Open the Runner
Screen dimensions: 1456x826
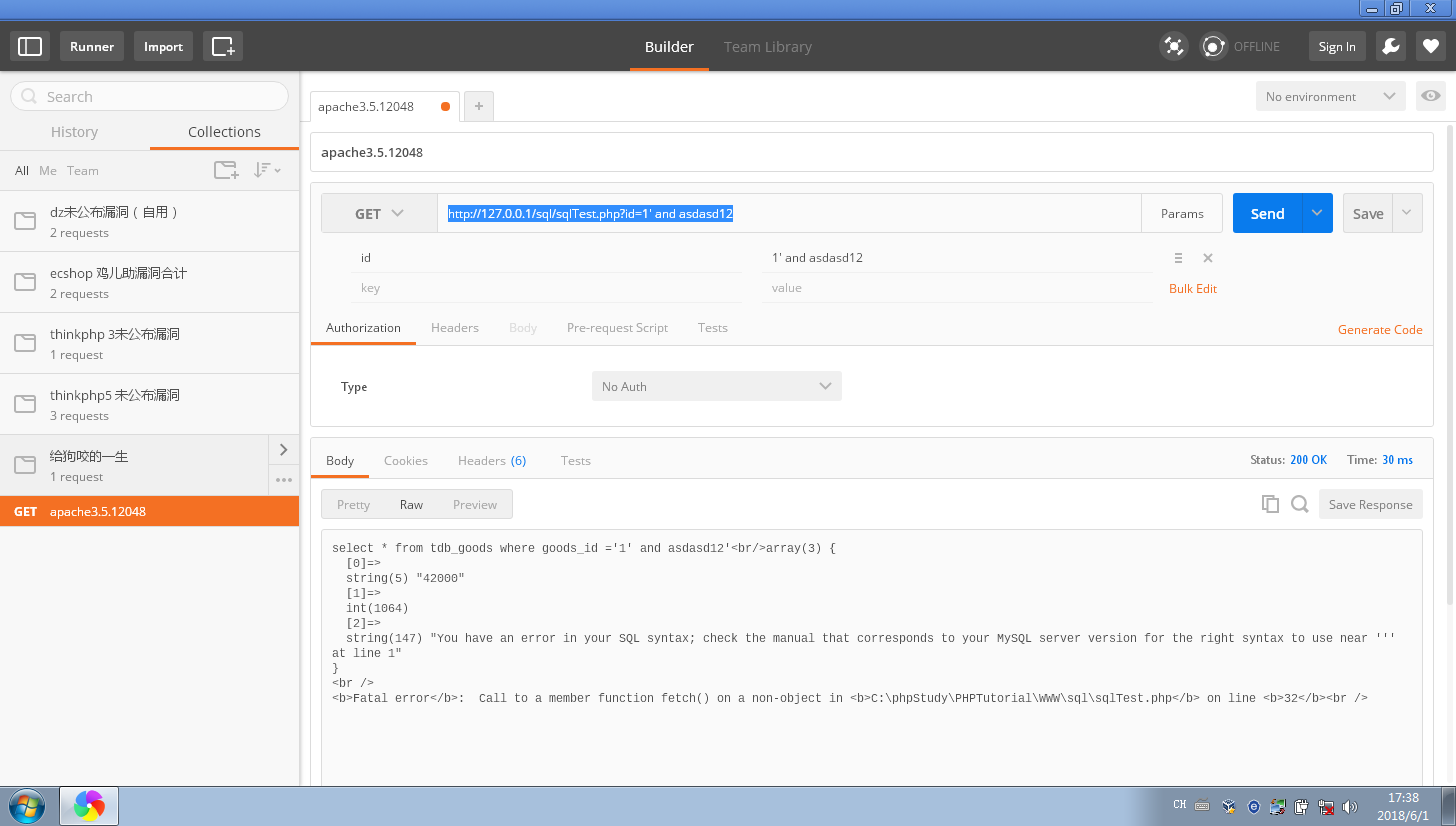click(92, 46)
